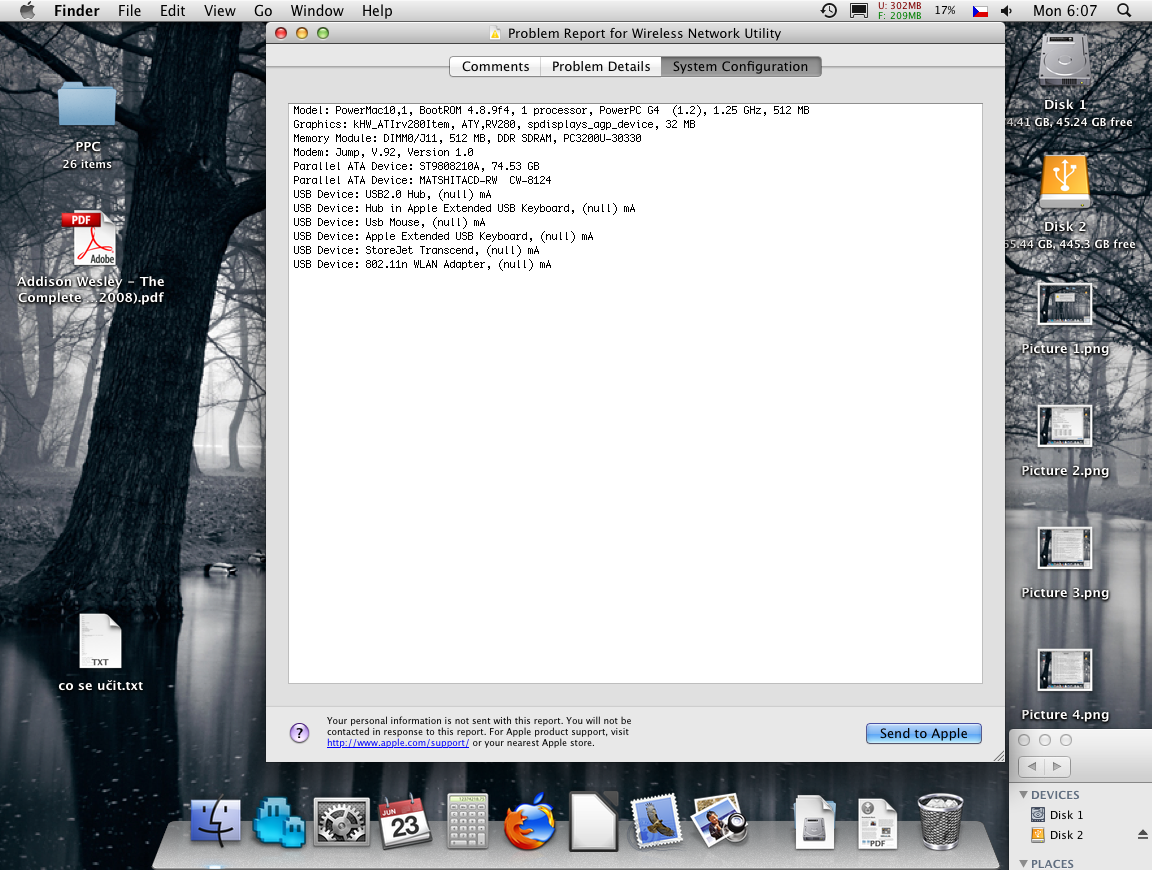
Task: Click the help question mark button
Action: pyautogui.click(x=300, y=733)
